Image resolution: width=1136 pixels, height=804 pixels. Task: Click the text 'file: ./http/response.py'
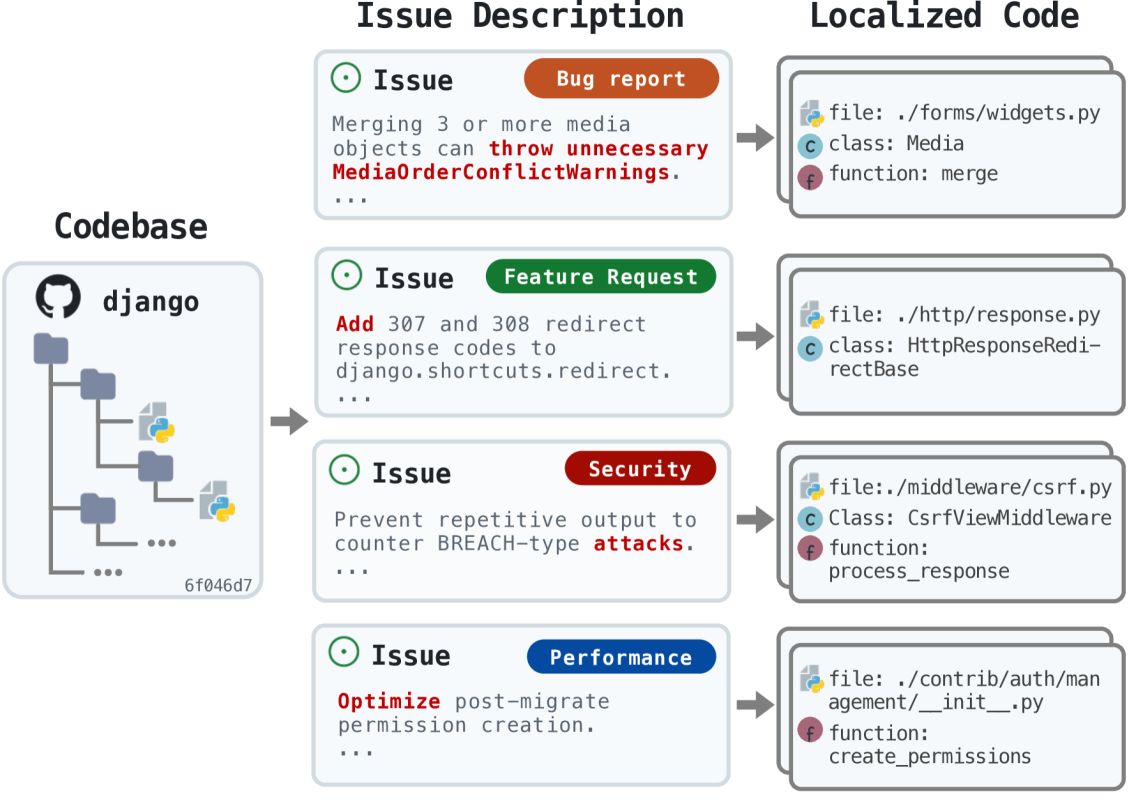pyautogui.click(x=964, y=315)
